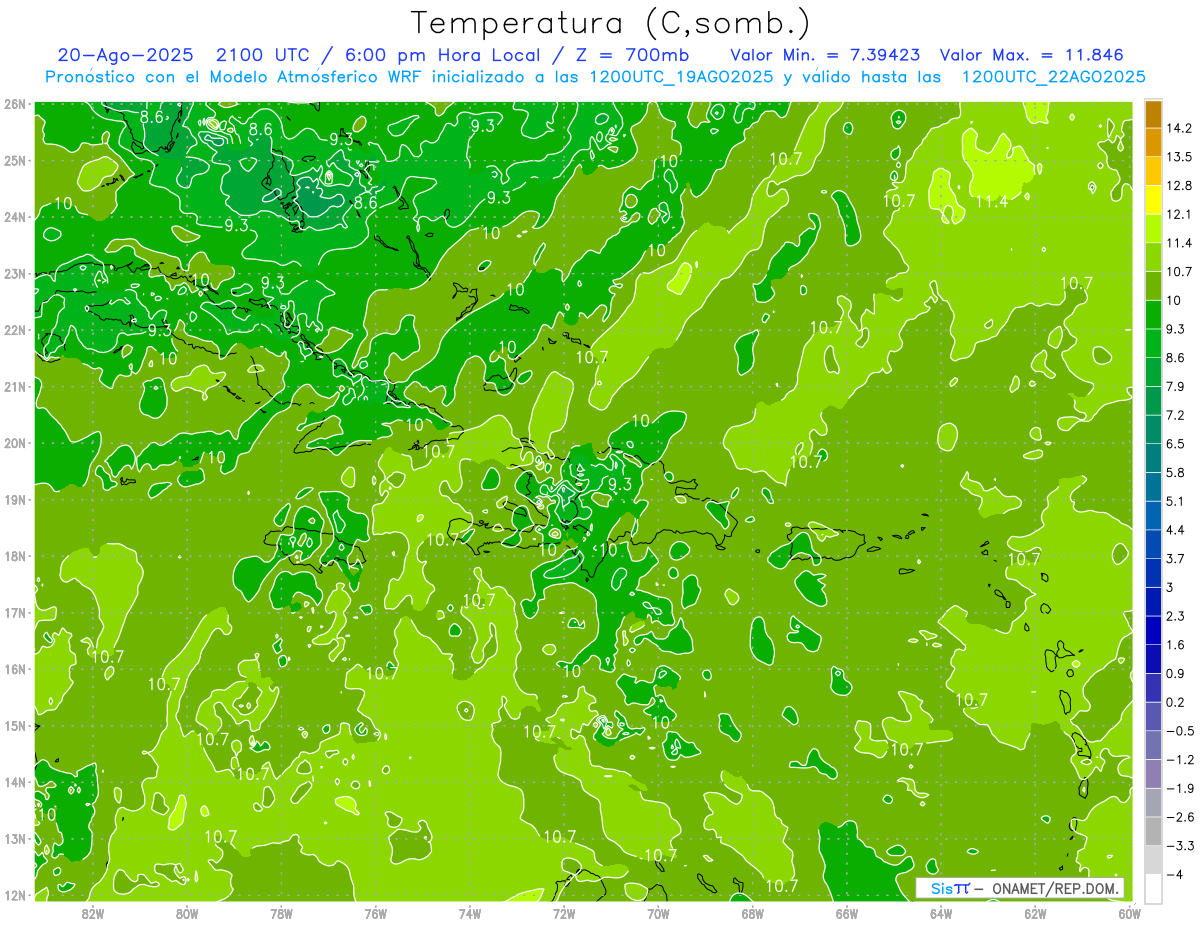This screenshot has width=1200, height=927.
Task: Click the 16N latitude axis label
Action: 14,669
